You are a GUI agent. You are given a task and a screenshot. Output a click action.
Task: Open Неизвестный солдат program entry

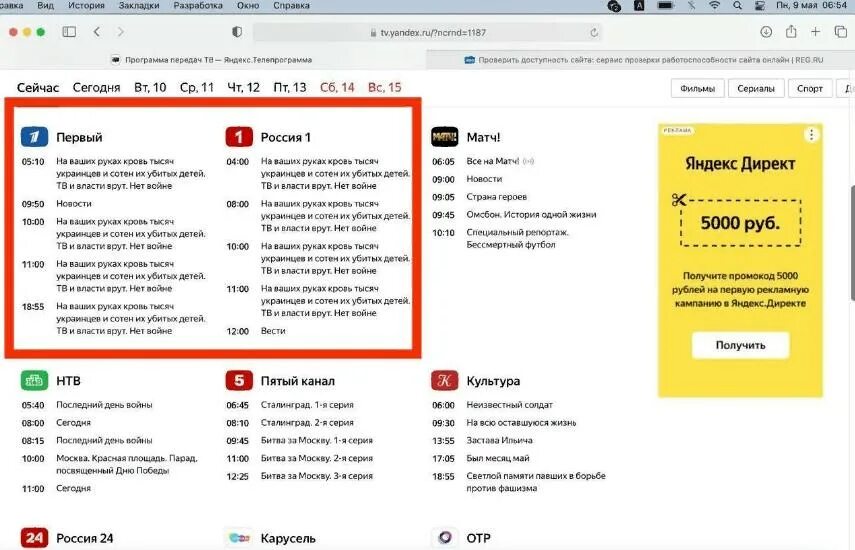coord(509,405)
